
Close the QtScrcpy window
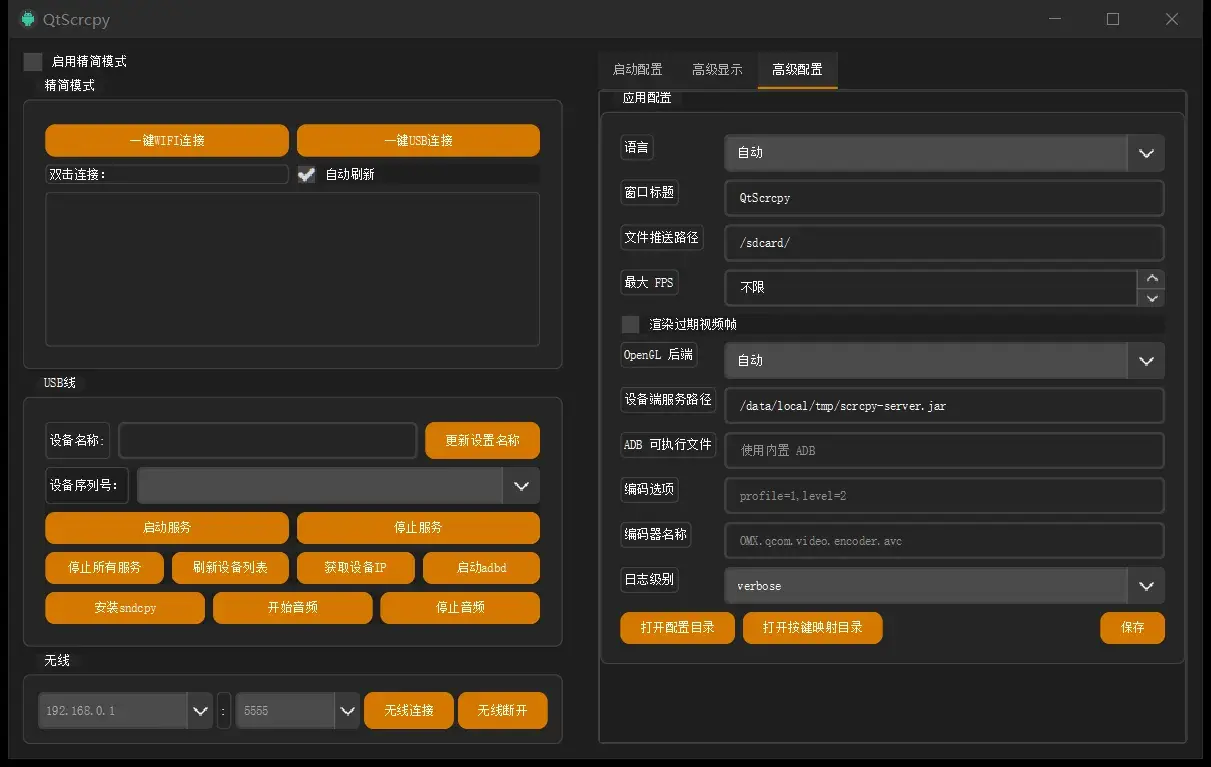[1172, 19]
